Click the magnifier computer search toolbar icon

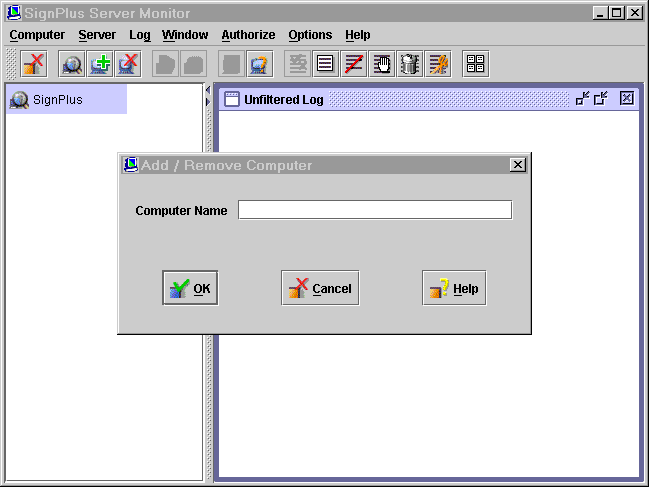point(72,65)
